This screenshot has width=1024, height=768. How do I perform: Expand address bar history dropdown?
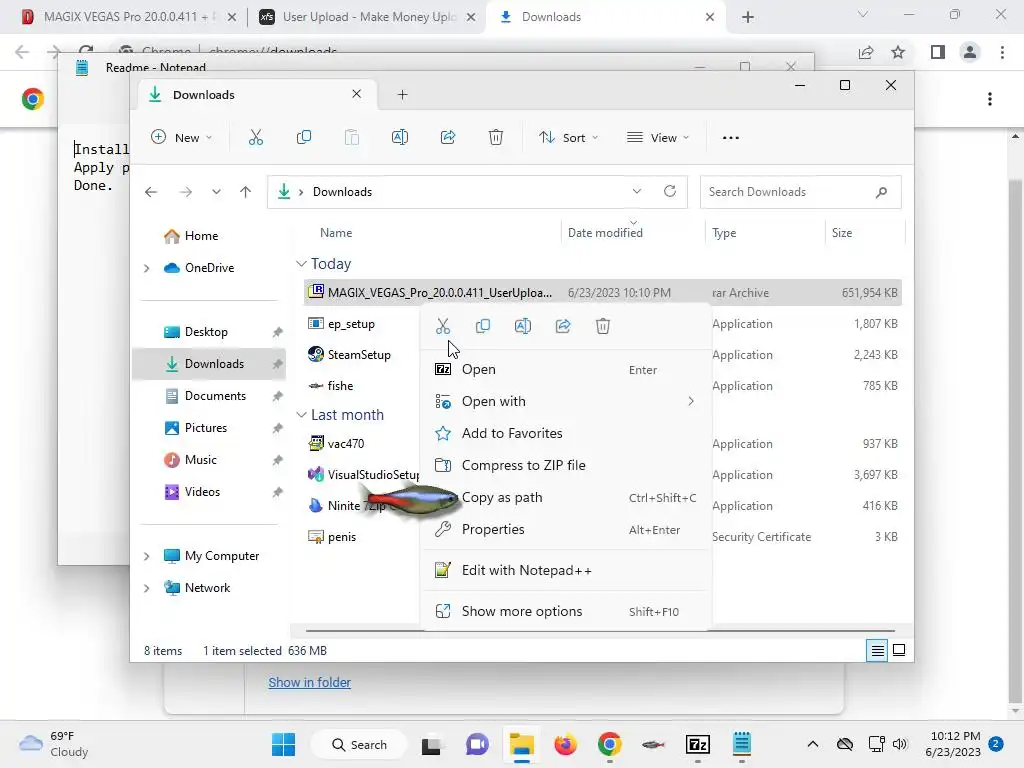pyautogui.click(x=637, y=191)
